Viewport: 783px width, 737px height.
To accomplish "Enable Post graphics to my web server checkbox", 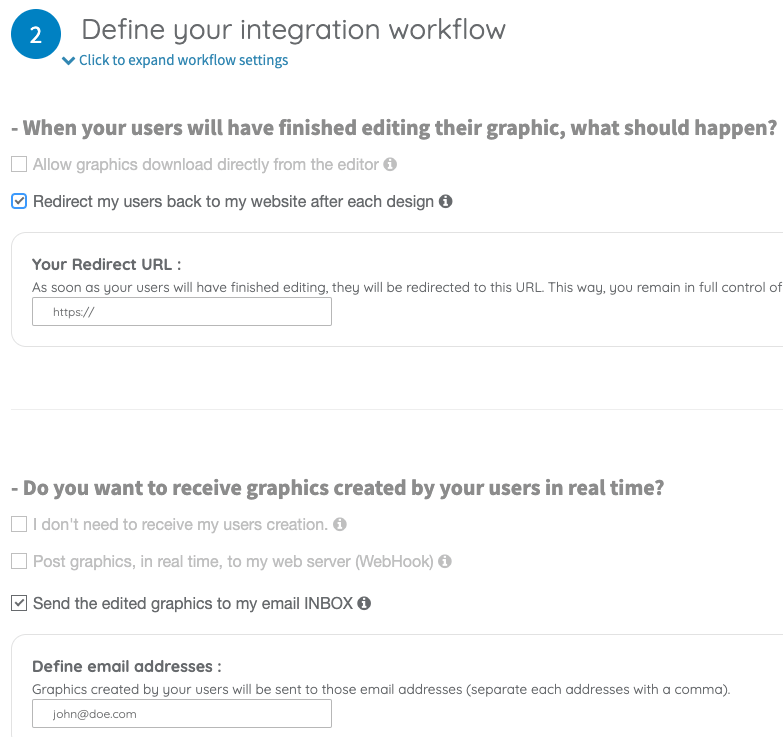I will click(19, 561).
